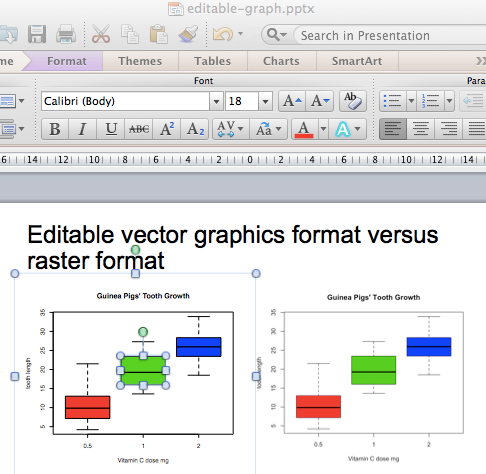Increase font size with A up icon
The height and width of the screenshot is (474, 486).
(x=292, y=101)
